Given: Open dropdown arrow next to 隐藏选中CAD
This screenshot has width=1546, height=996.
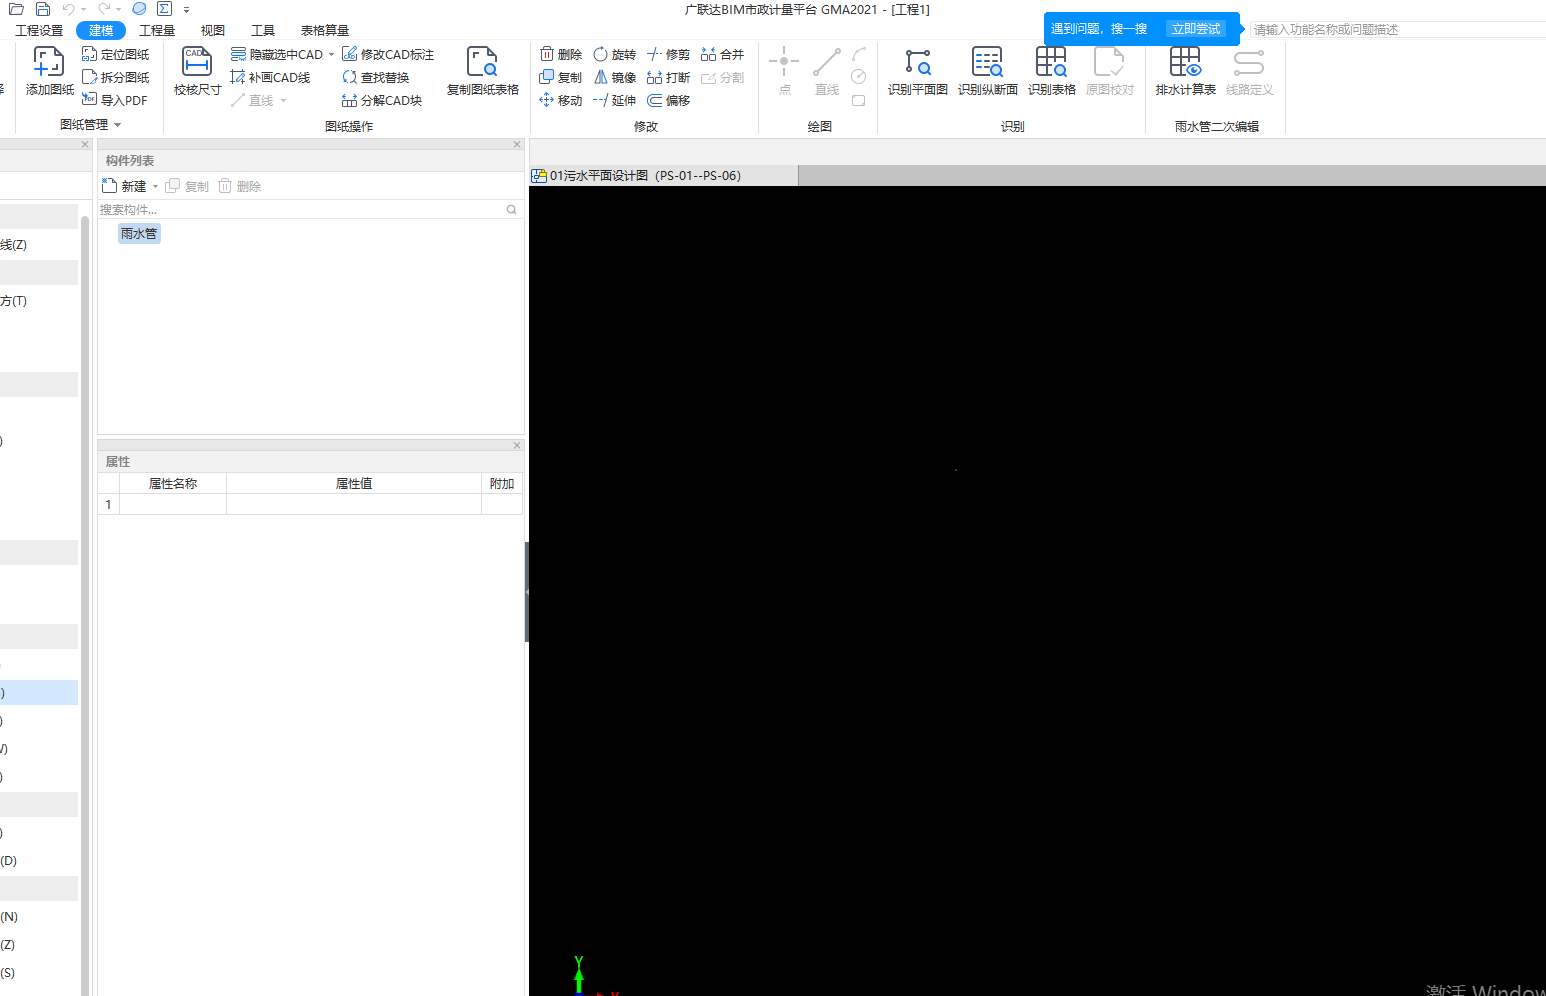Looking at the screenshot, I should (x=332, y=54).
